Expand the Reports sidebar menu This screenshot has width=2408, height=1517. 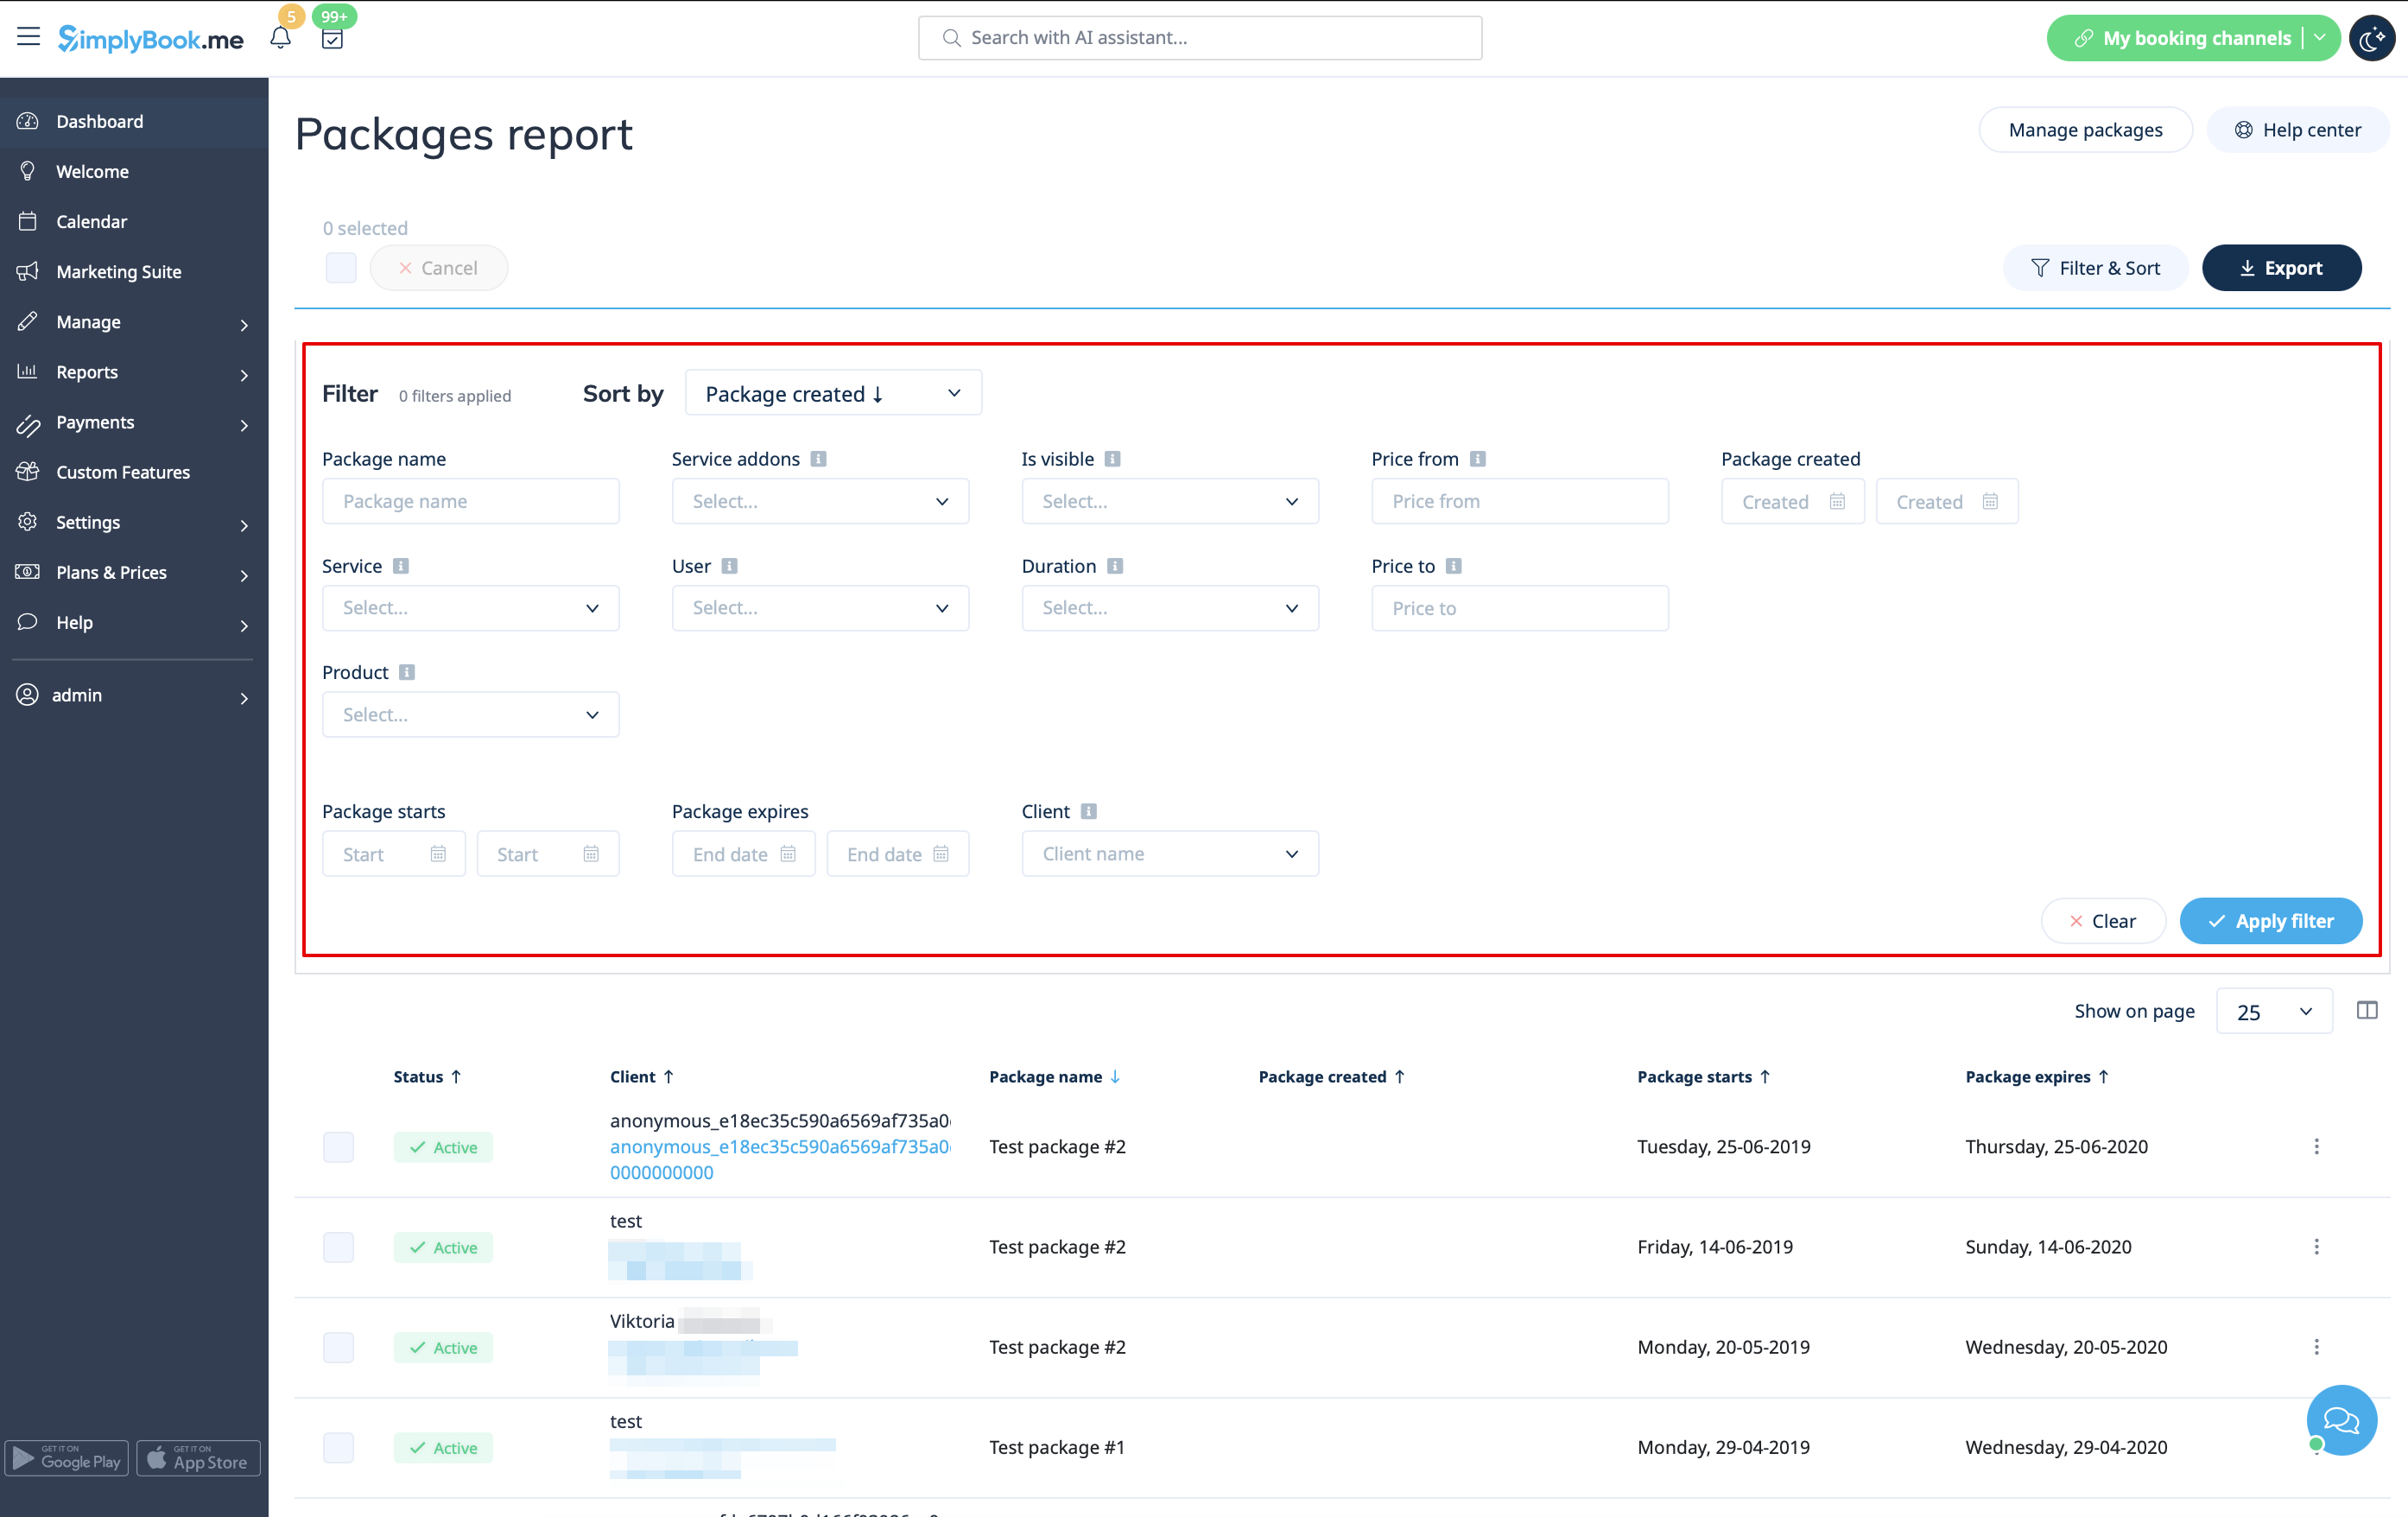pos(134,372)
